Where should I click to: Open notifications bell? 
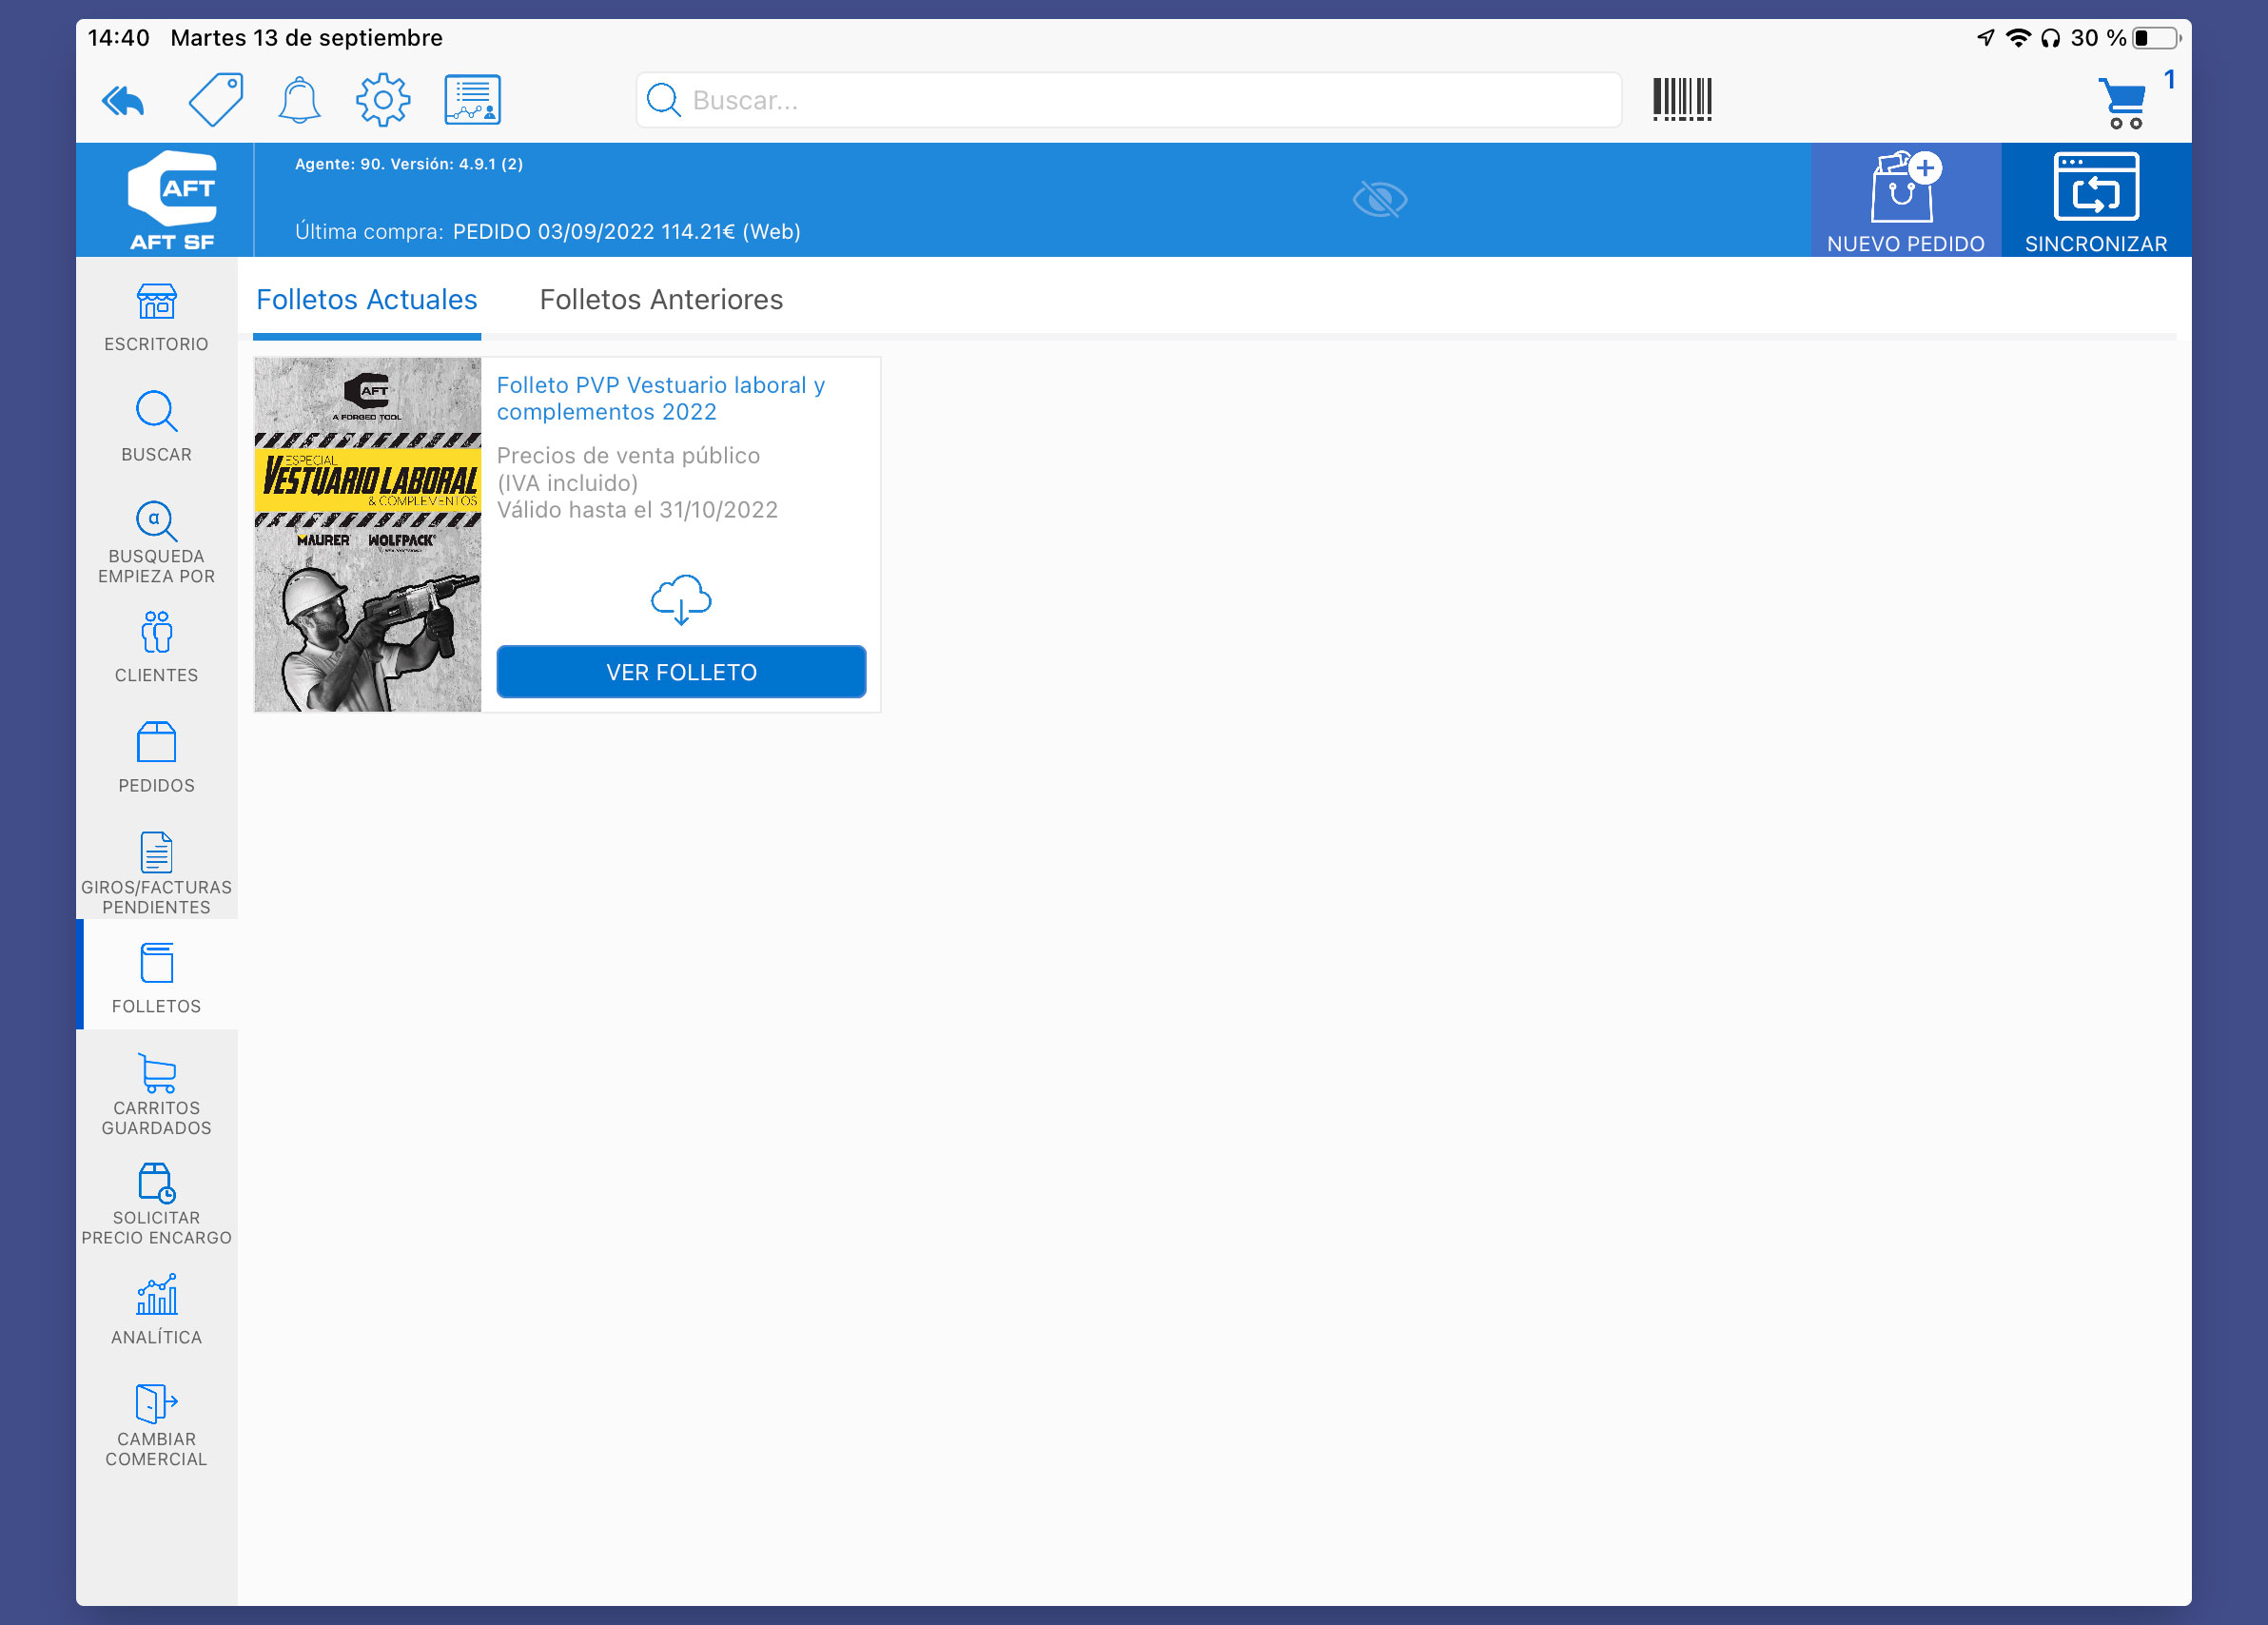coord(299,100)
